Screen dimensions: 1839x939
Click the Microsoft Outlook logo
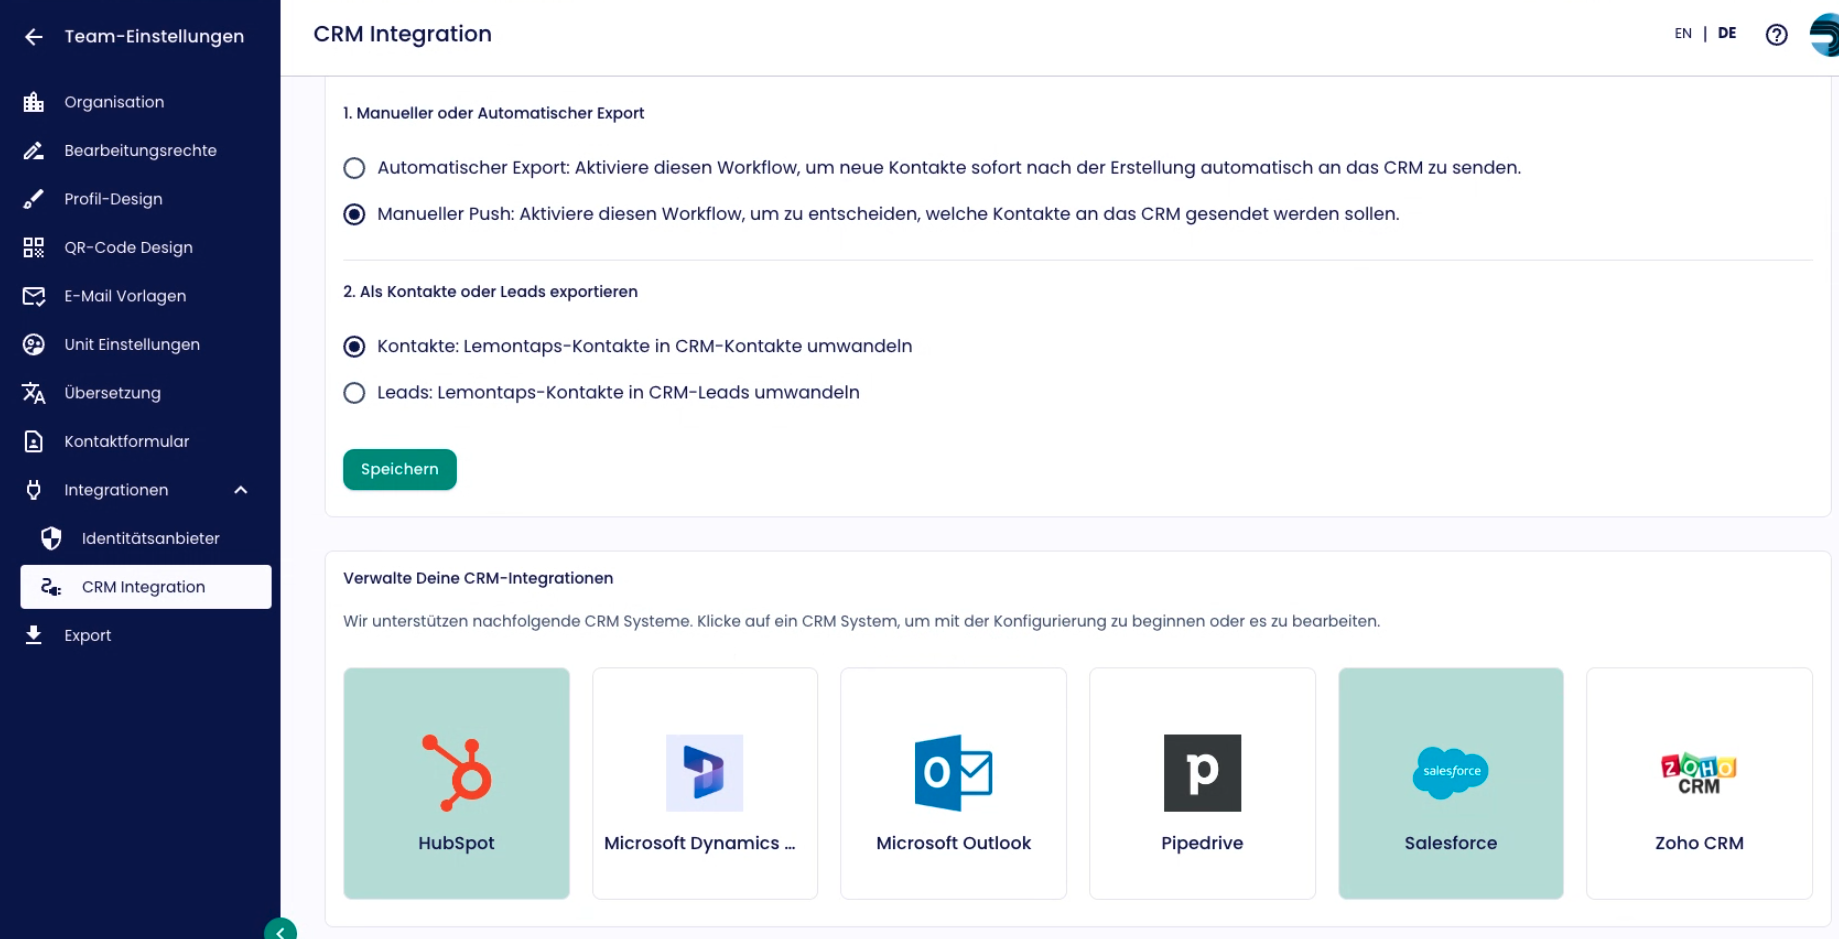pyautogui.click(x=953, y=773)
